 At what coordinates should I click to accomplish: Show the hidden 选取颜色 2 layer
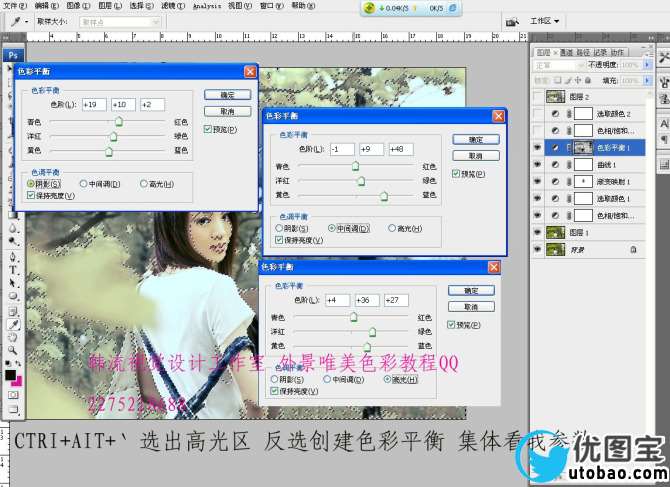(538, 114)
